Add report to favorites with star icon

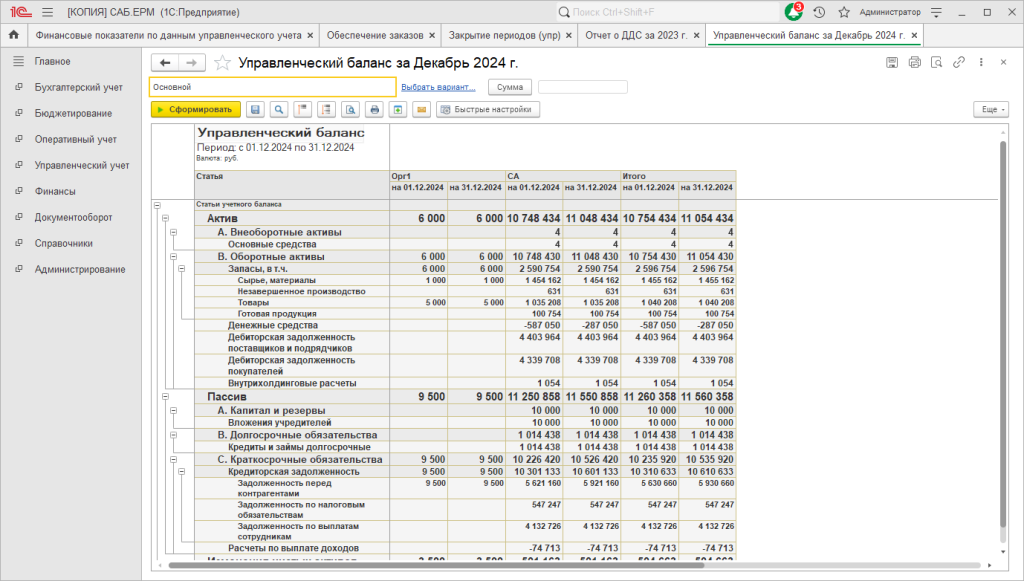pyautogui.click(x=223, y=63)
